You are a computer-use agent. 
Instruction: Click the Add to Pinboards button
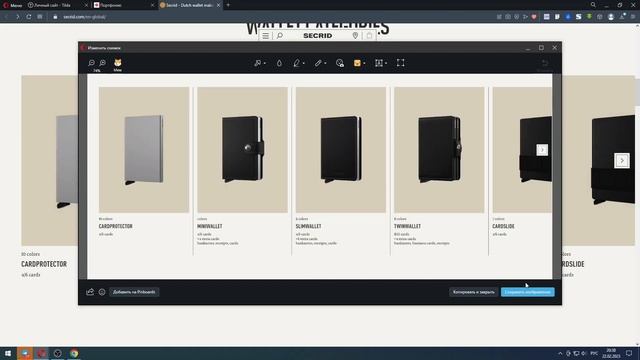(x=134, y=292)
